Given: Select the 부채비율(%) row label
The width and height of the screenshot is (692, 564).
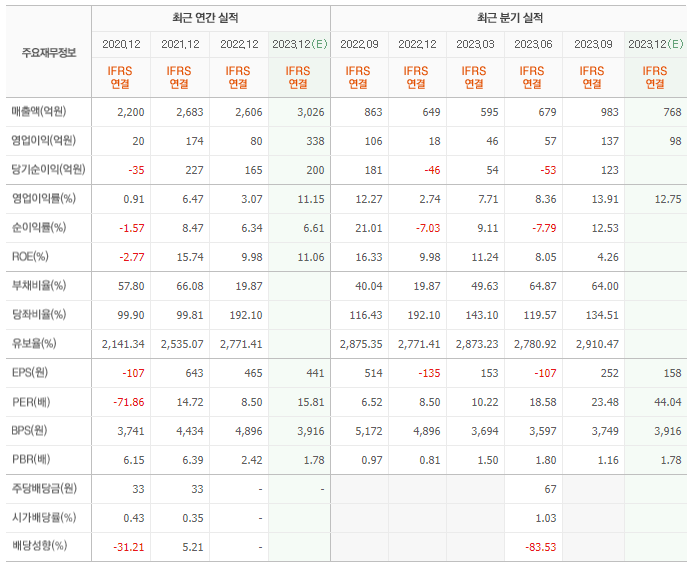Looking at the screenshot, I should [39, 286].
